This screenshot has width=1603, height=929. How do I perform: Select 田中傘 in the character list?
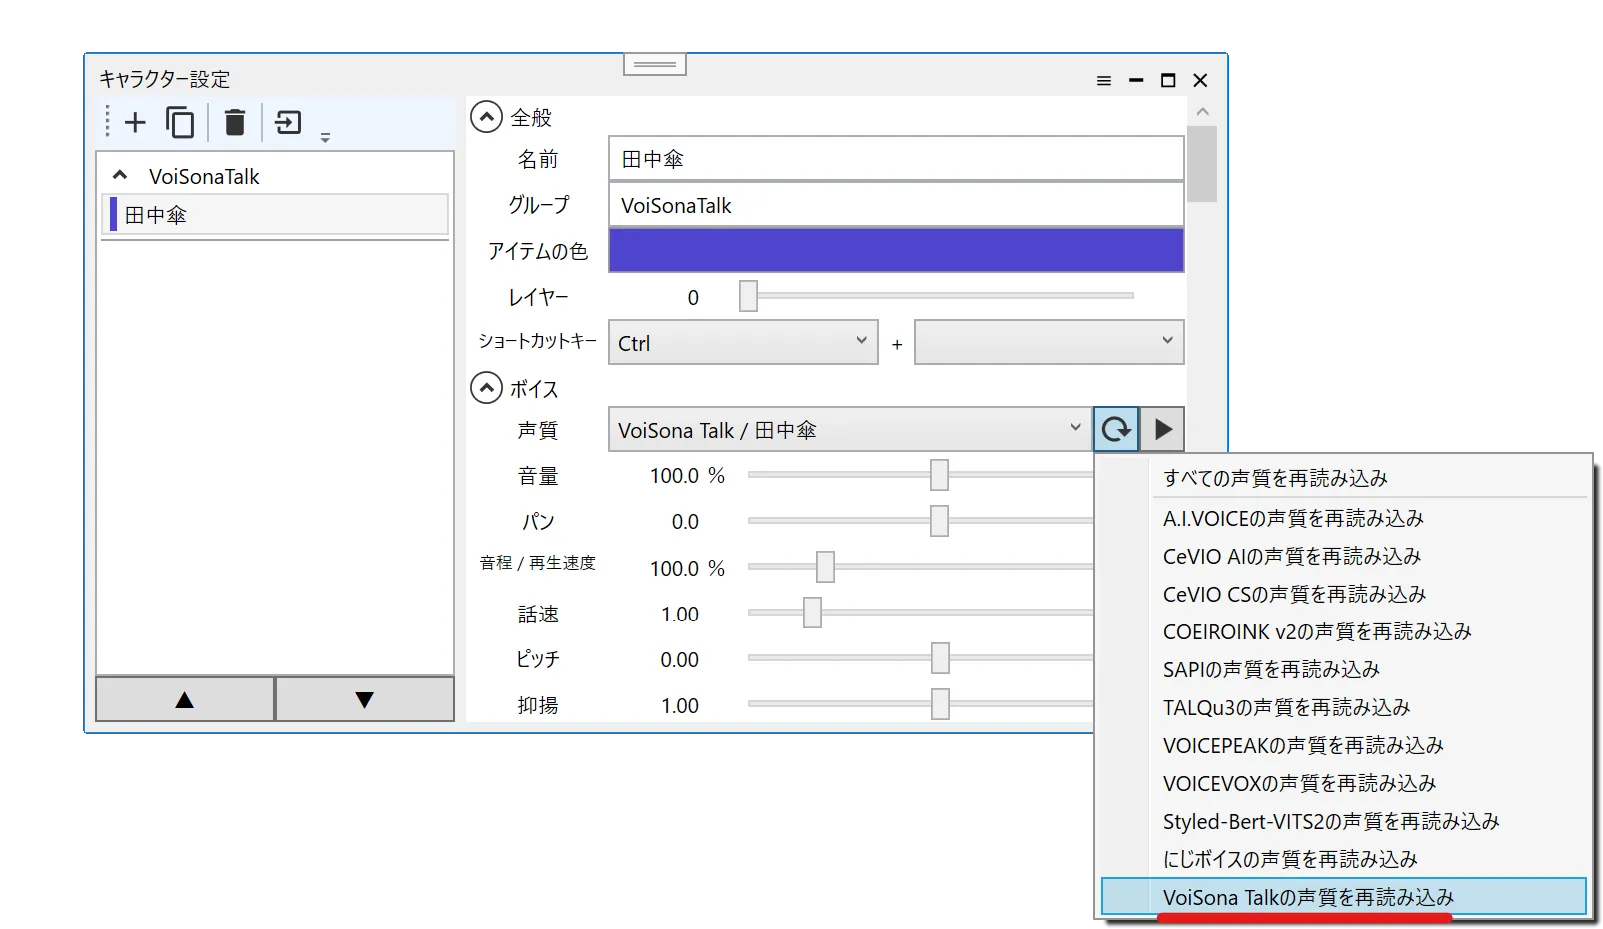[x=276, y=215]
